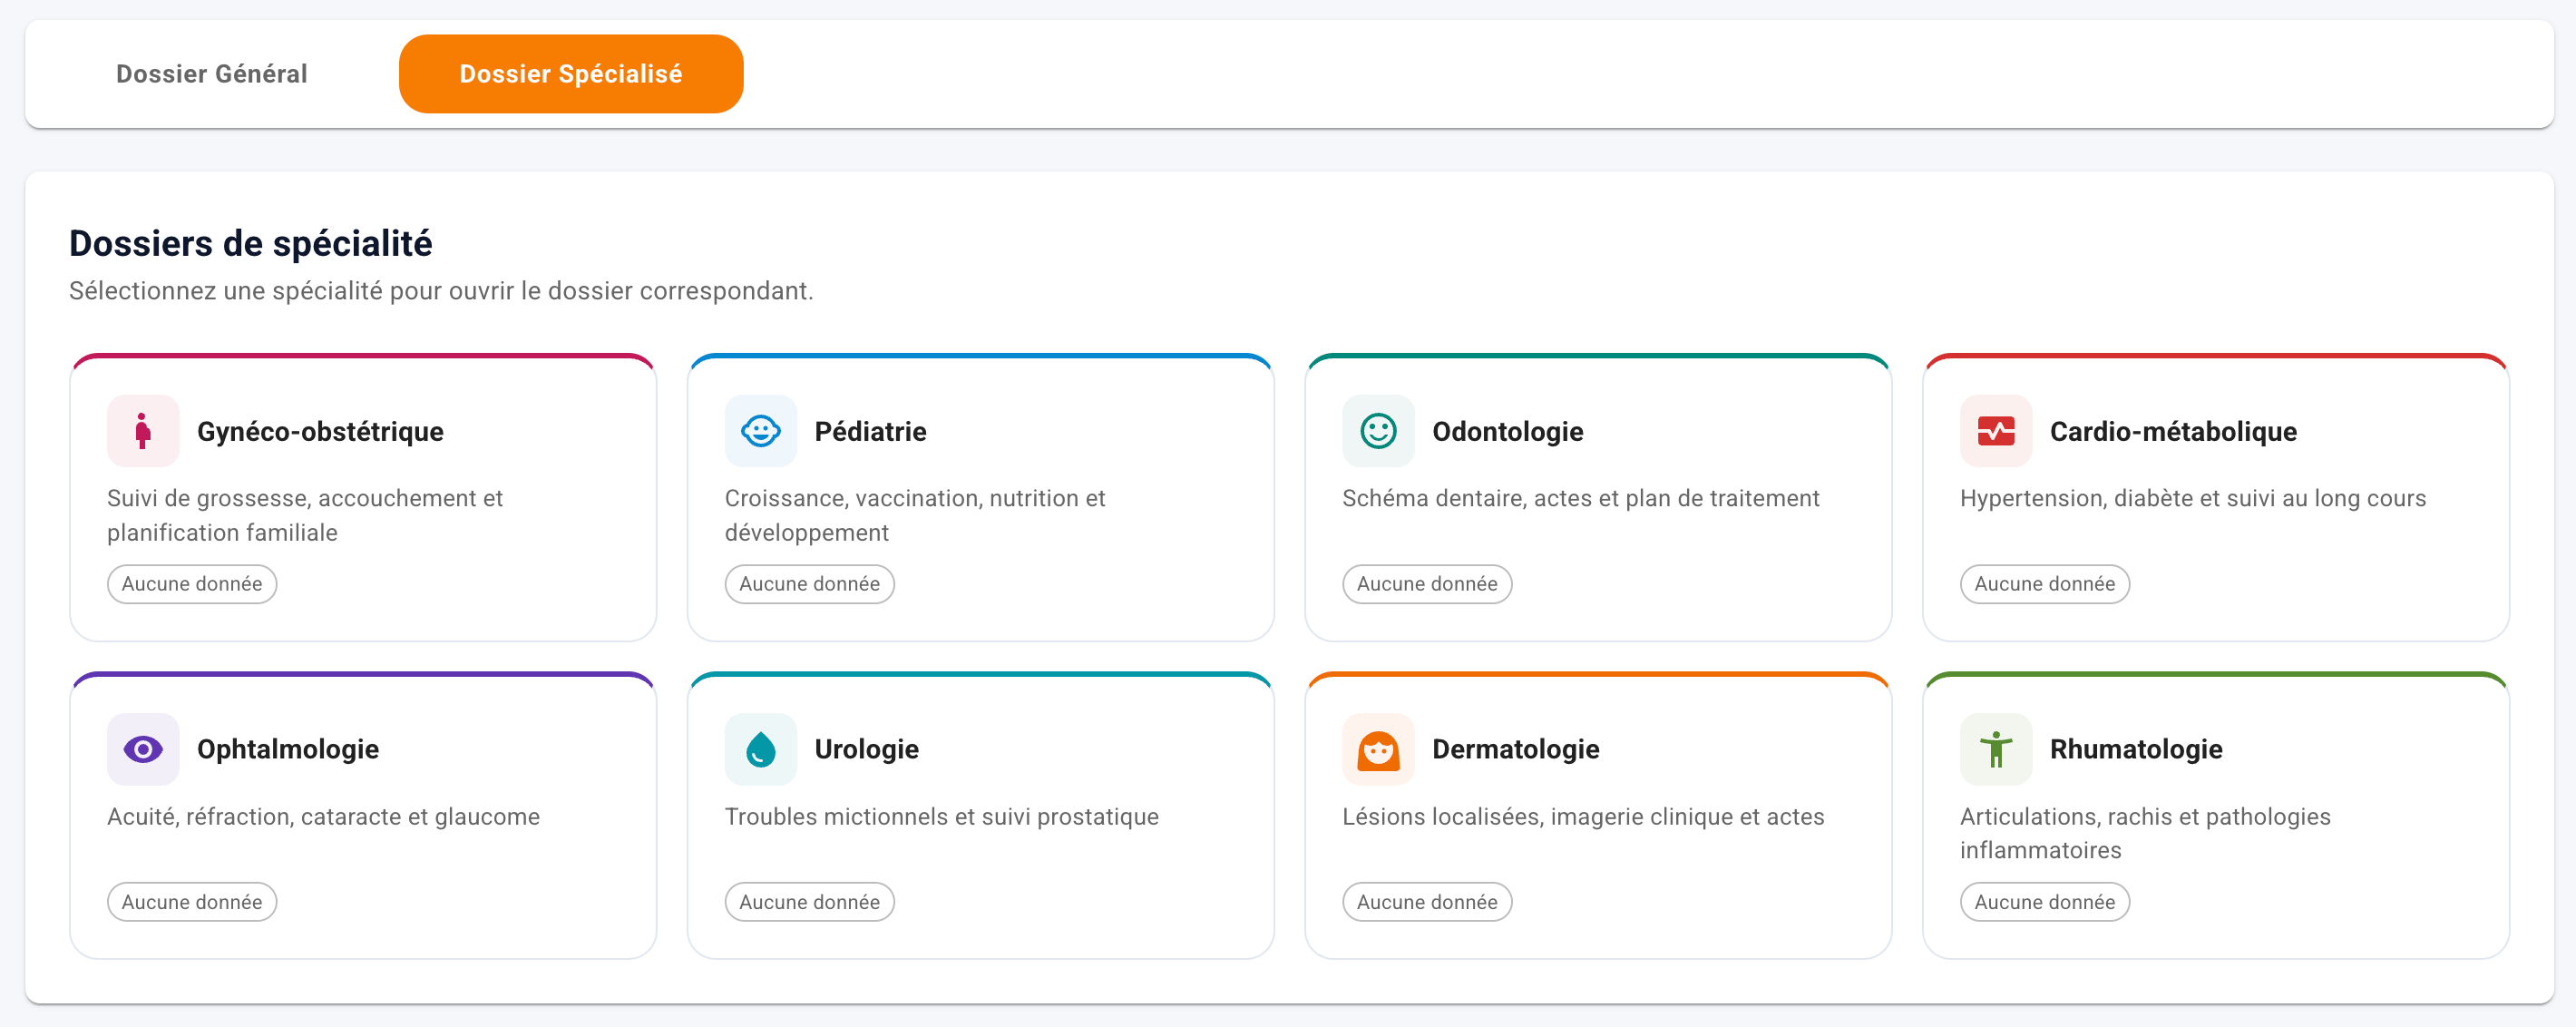2576x1027 pixels.
Task: Switch to the Dossier Général tab
Action: [212, 74]
